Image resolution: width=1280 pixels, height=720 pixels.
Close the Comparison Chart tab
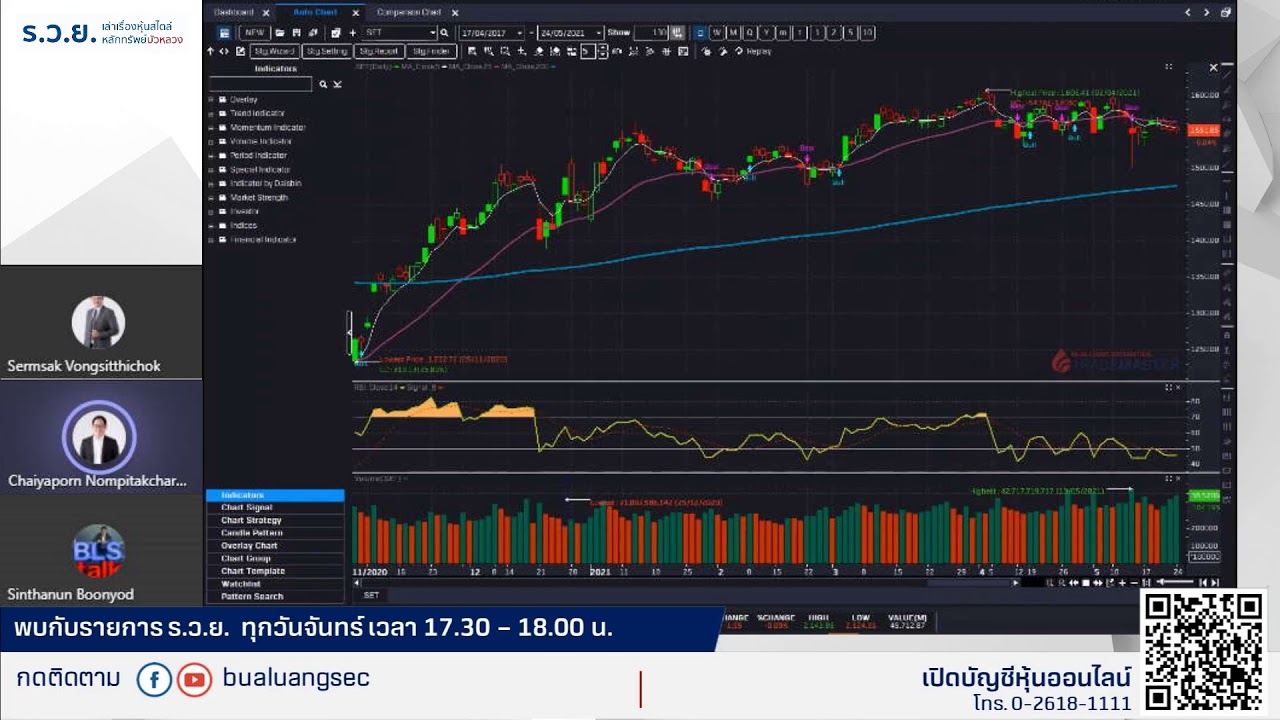455,12
